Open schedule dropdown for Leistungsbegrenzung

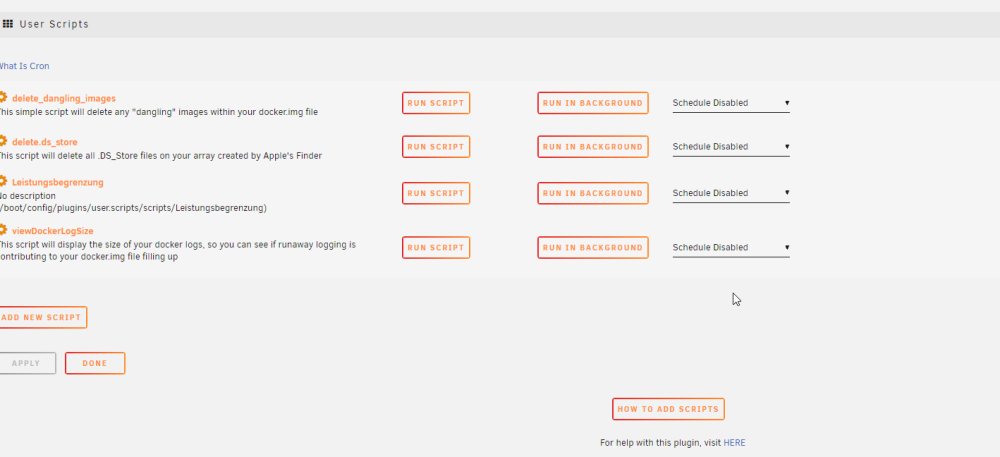(x=731, y=193)
